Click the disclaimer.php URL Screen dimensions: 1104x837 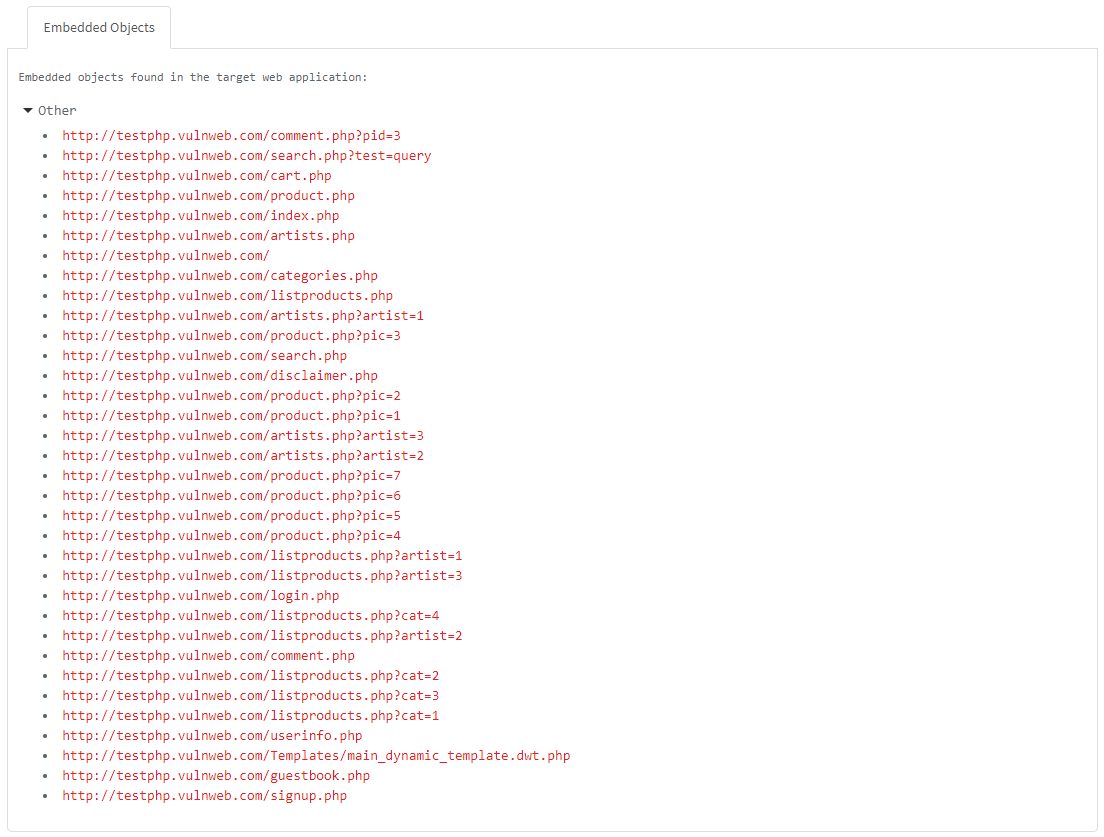220,376
